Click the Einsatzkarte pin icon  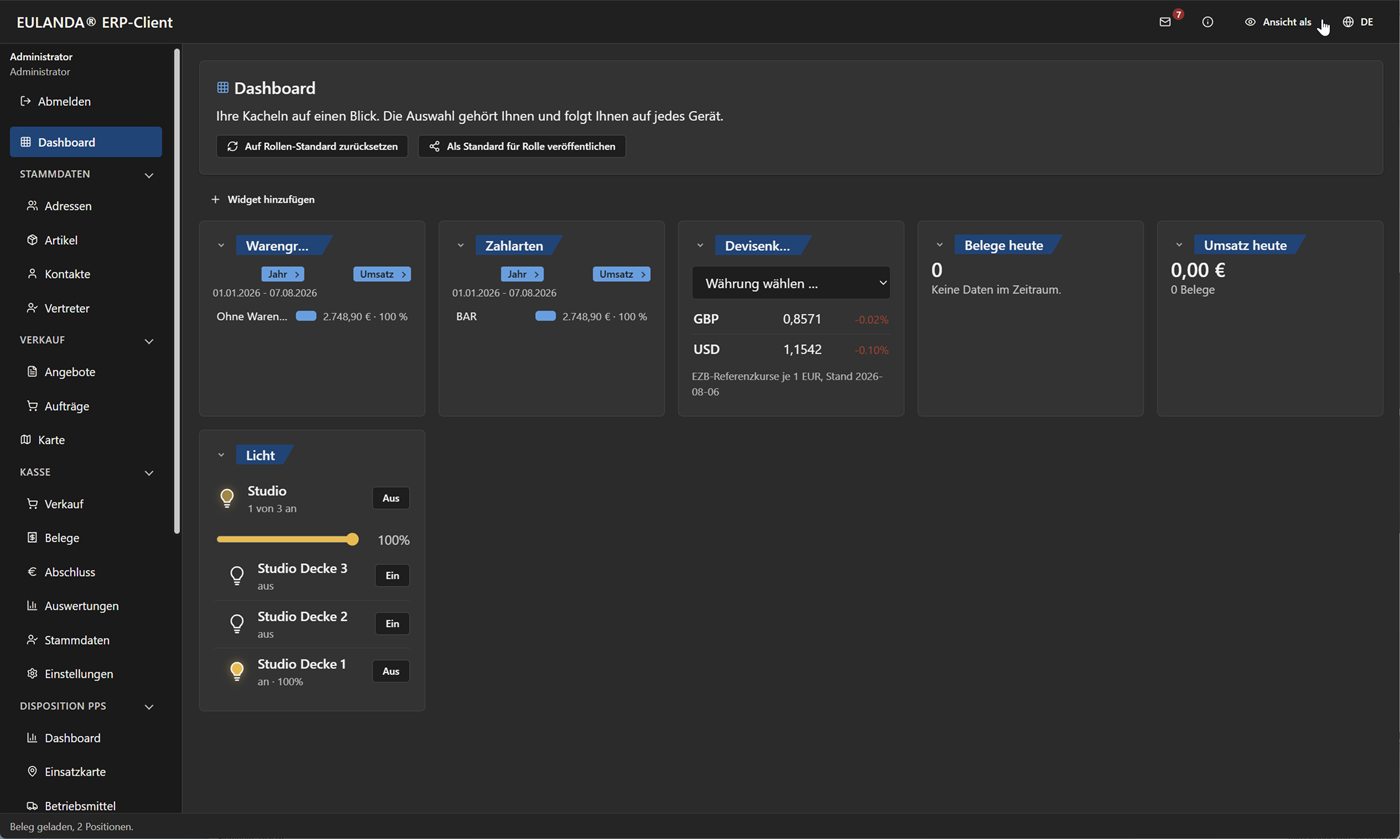[32, 772]
